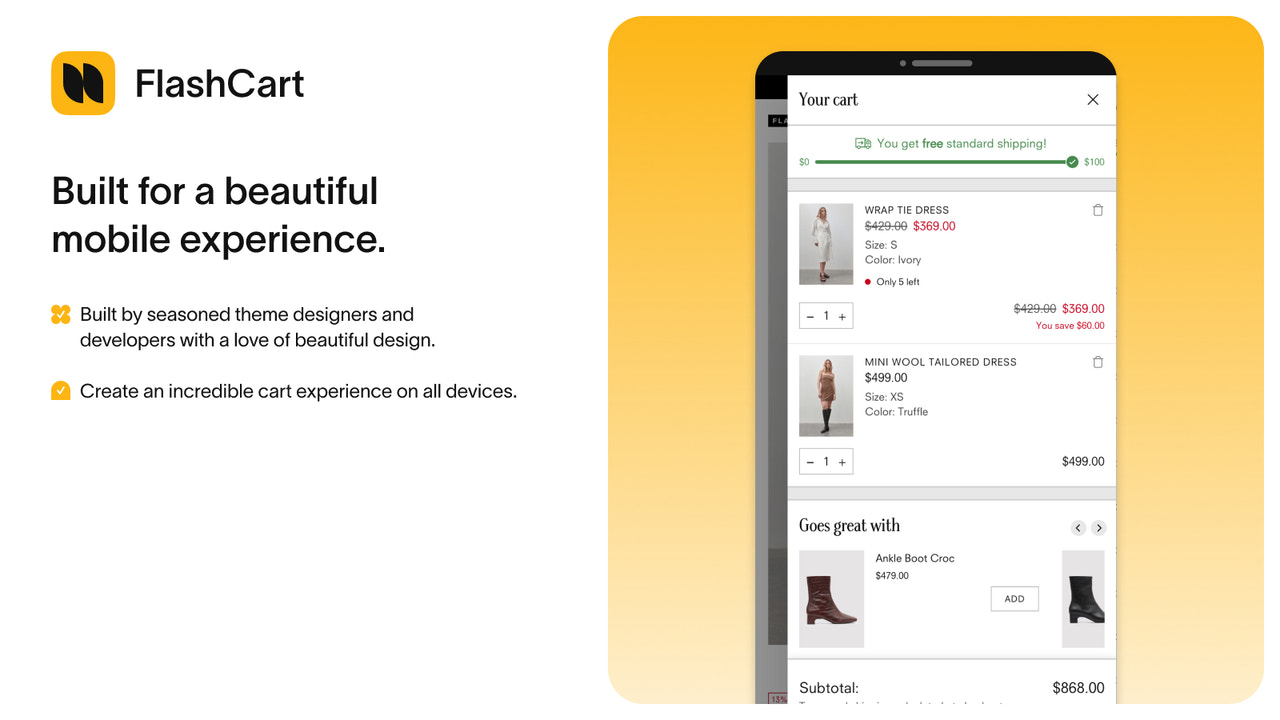1280x720 pixels.
Task: Increase Wrap Tie Dress quantity with plus
Action: tap(841, 315)
